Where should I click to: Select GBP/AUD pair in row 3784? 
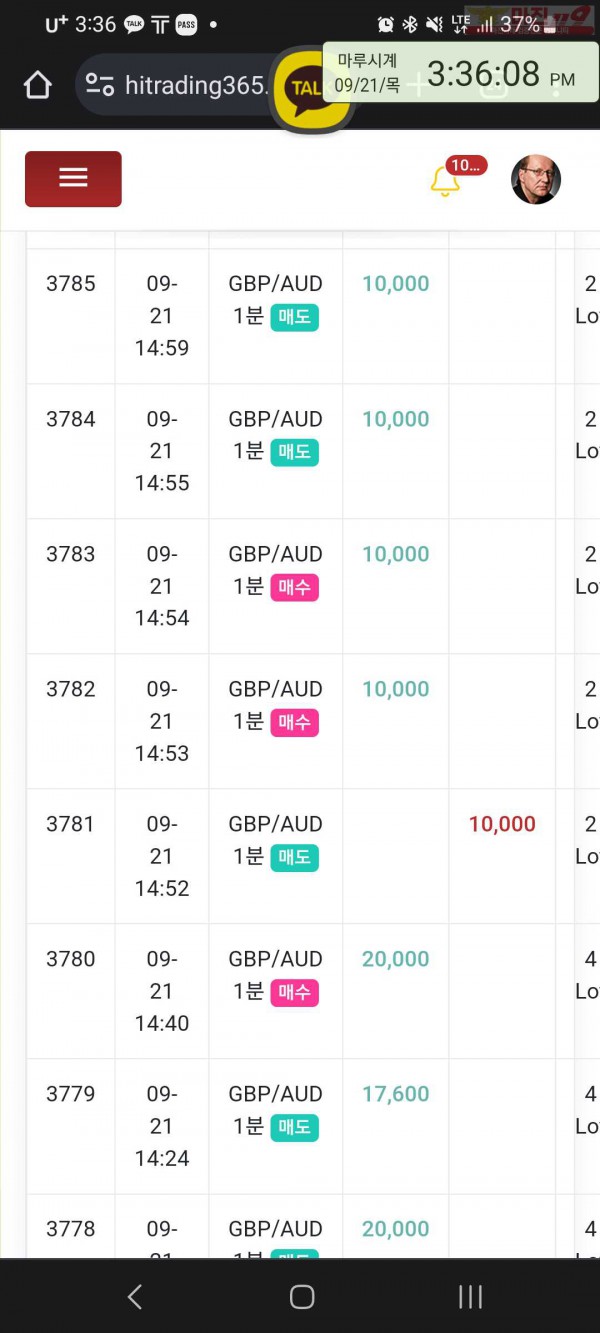pyautogui.click(x=275, y=419)
